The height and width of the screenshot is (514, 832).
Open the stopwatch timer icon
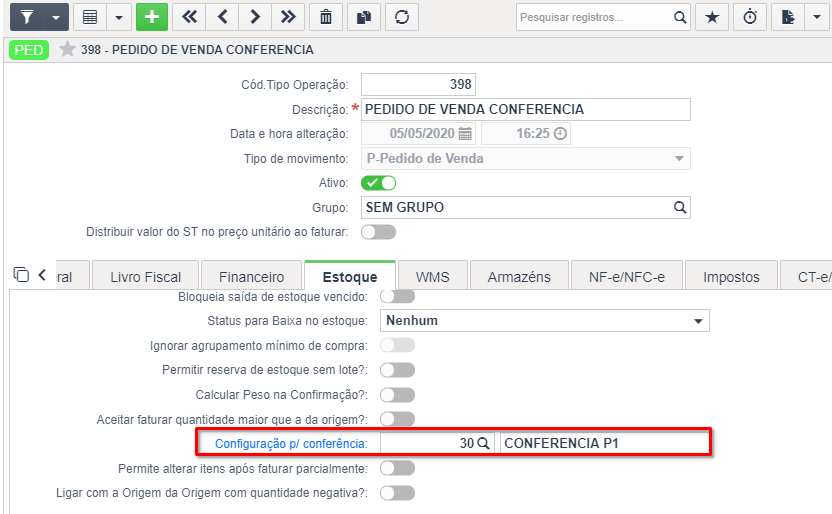coord(750,17)
